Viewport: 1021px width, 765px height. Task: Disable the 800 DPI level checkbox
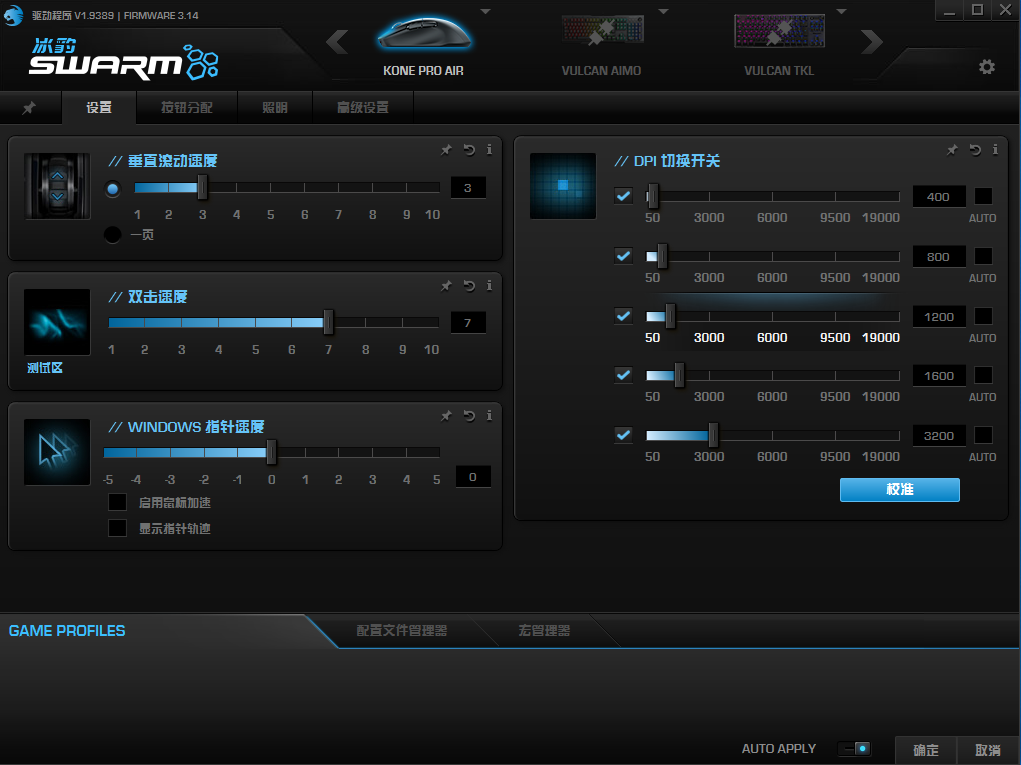pos(624,256)
